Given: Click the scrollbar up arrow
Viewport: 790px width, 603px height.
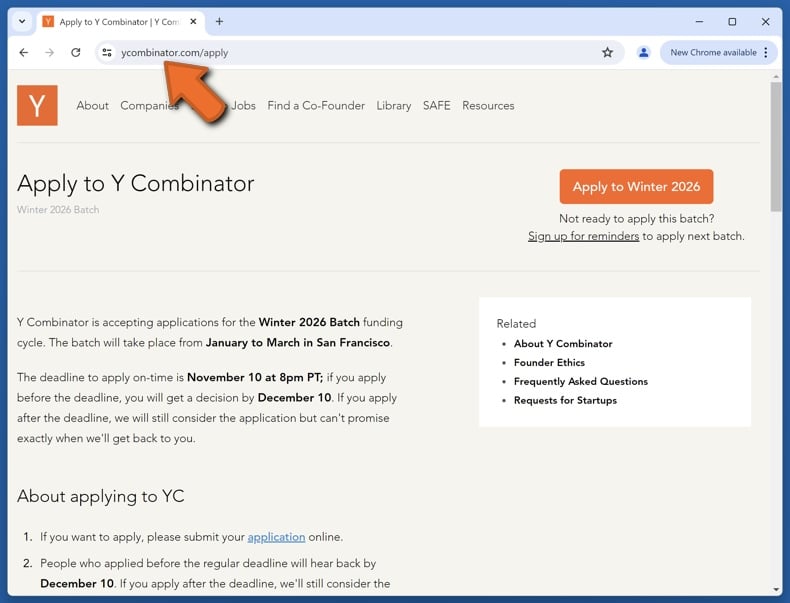Looking at the screenshot, I should point(776,77).
